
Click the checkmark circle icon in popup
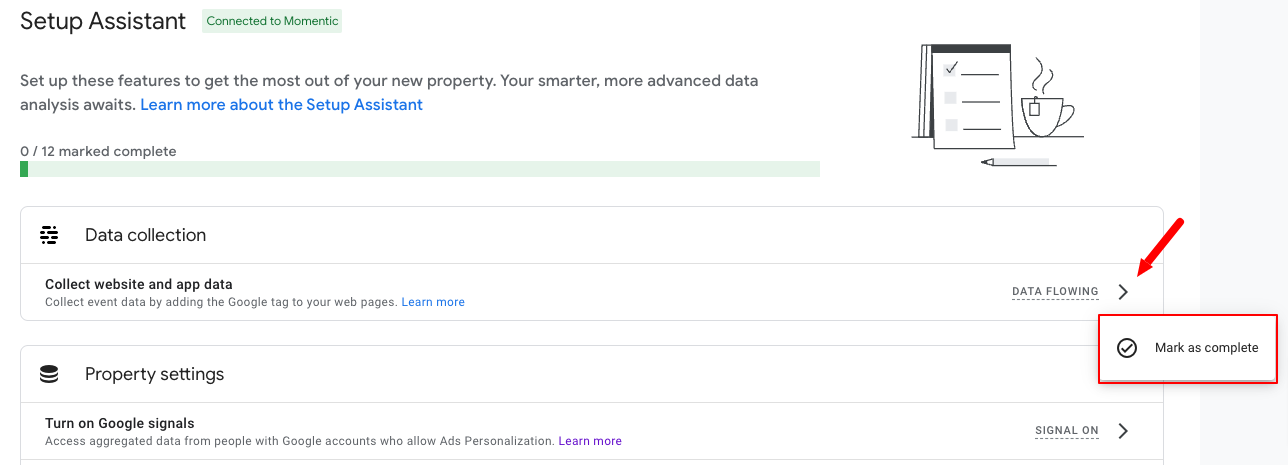pos(1127,348)
